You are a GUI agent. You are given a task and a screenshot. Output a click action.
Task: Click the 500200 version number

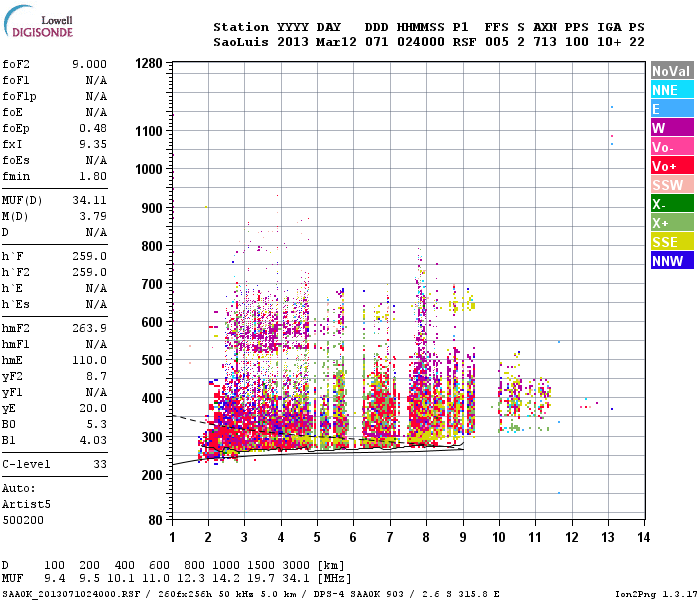(x=23, y=521)
